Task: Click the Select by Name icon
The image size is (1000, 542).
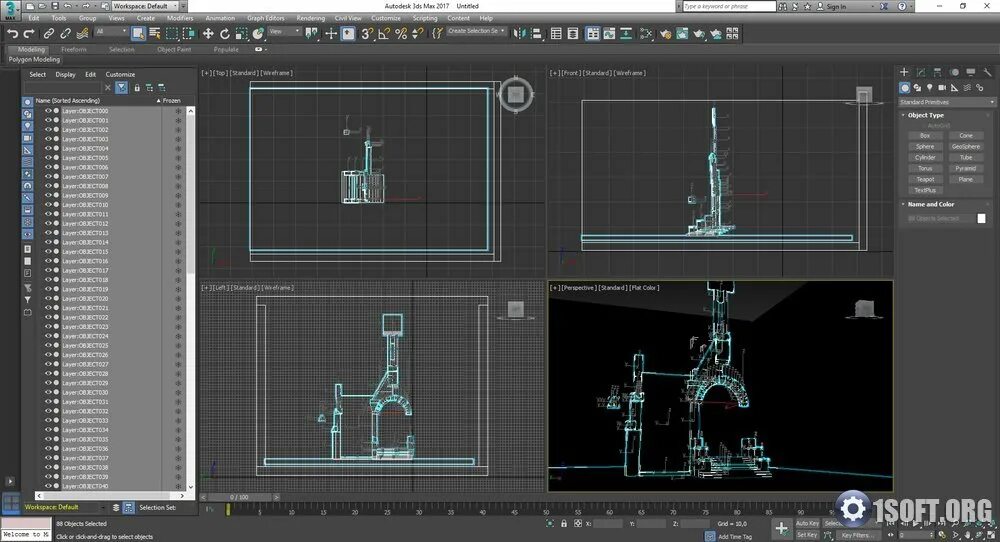Action: (154, 33)
